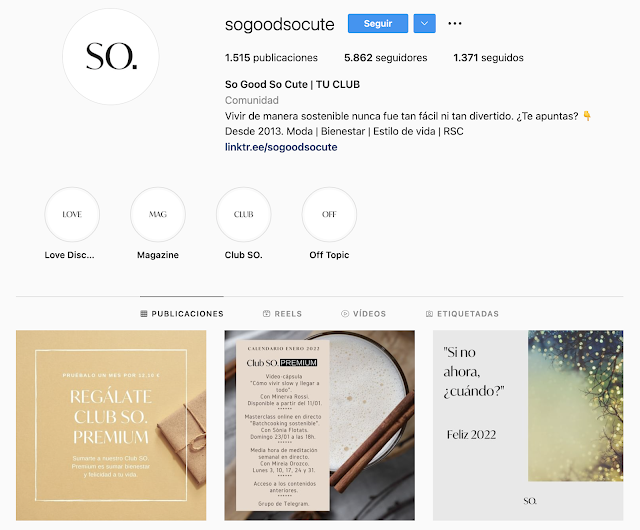640x530 pixels.
Task: Open the Magazine story highlight
Action: (x=158, y=214)
